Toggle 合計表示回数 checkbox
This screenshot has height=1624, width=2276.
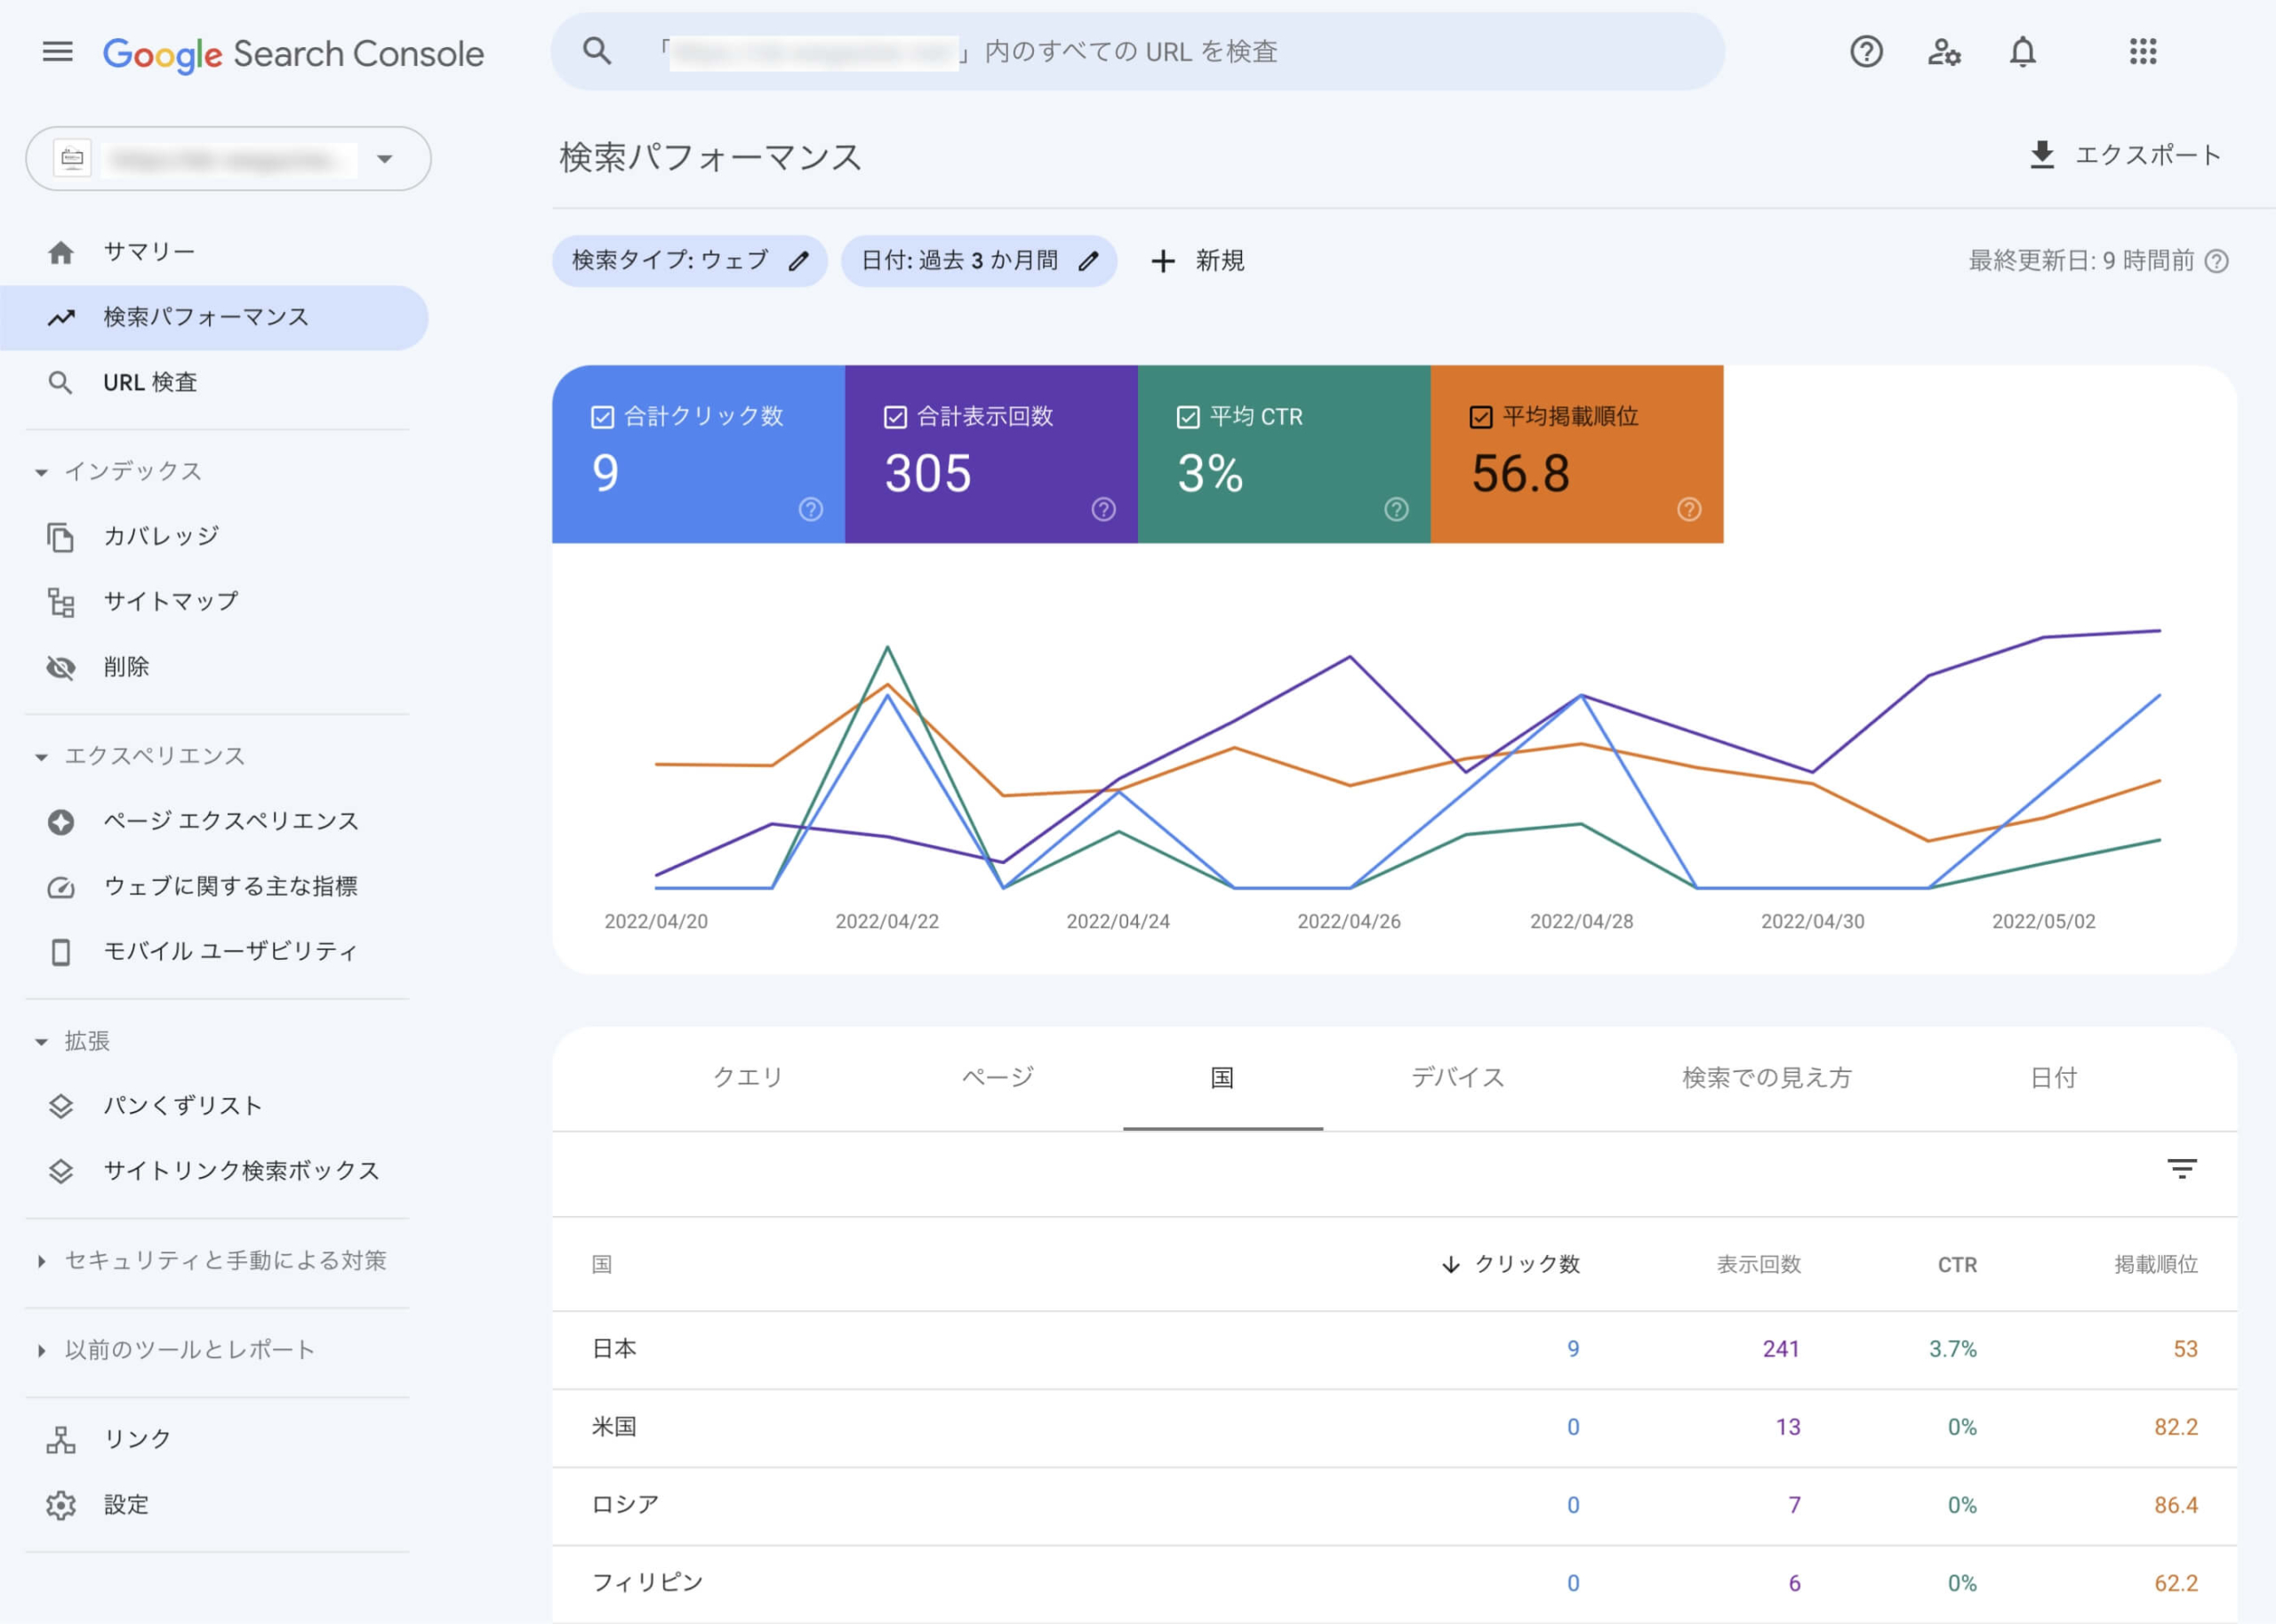click(895, 417)
